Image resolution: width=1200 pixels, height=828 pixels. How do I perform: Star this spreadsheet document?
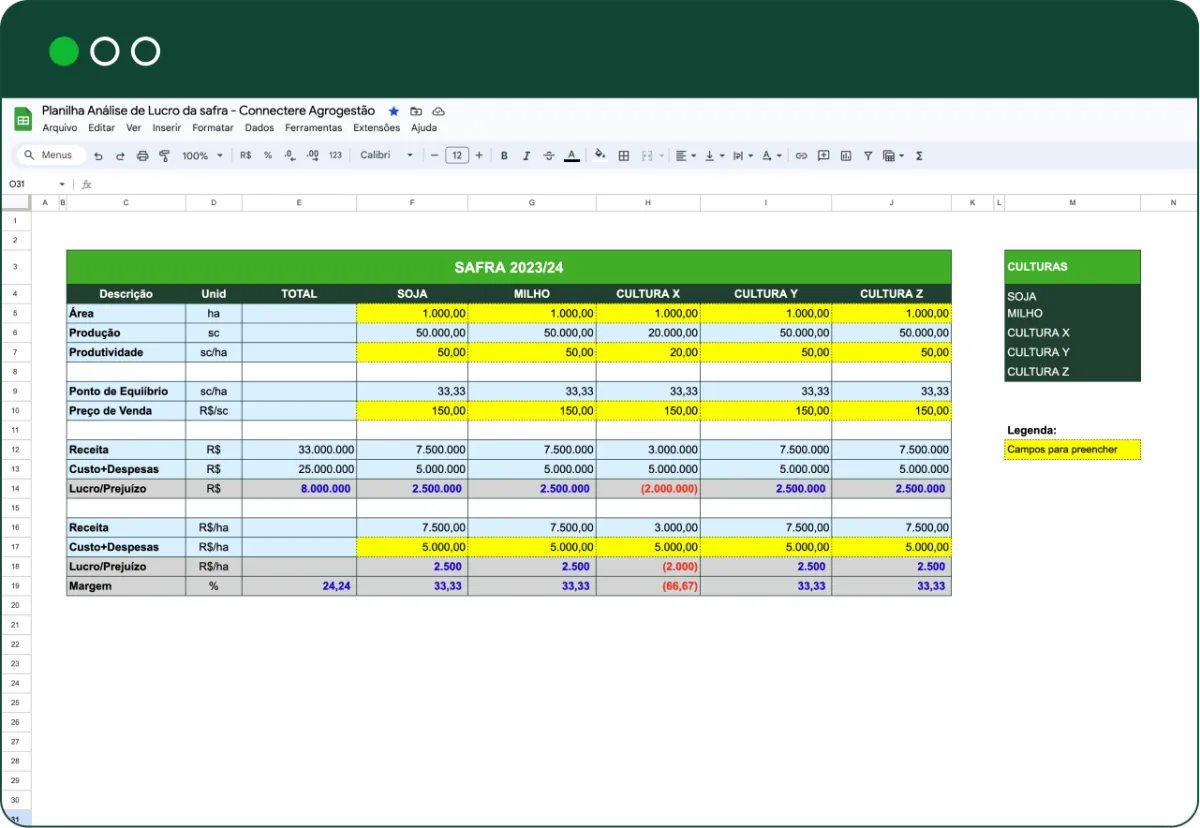coord(394,111)
